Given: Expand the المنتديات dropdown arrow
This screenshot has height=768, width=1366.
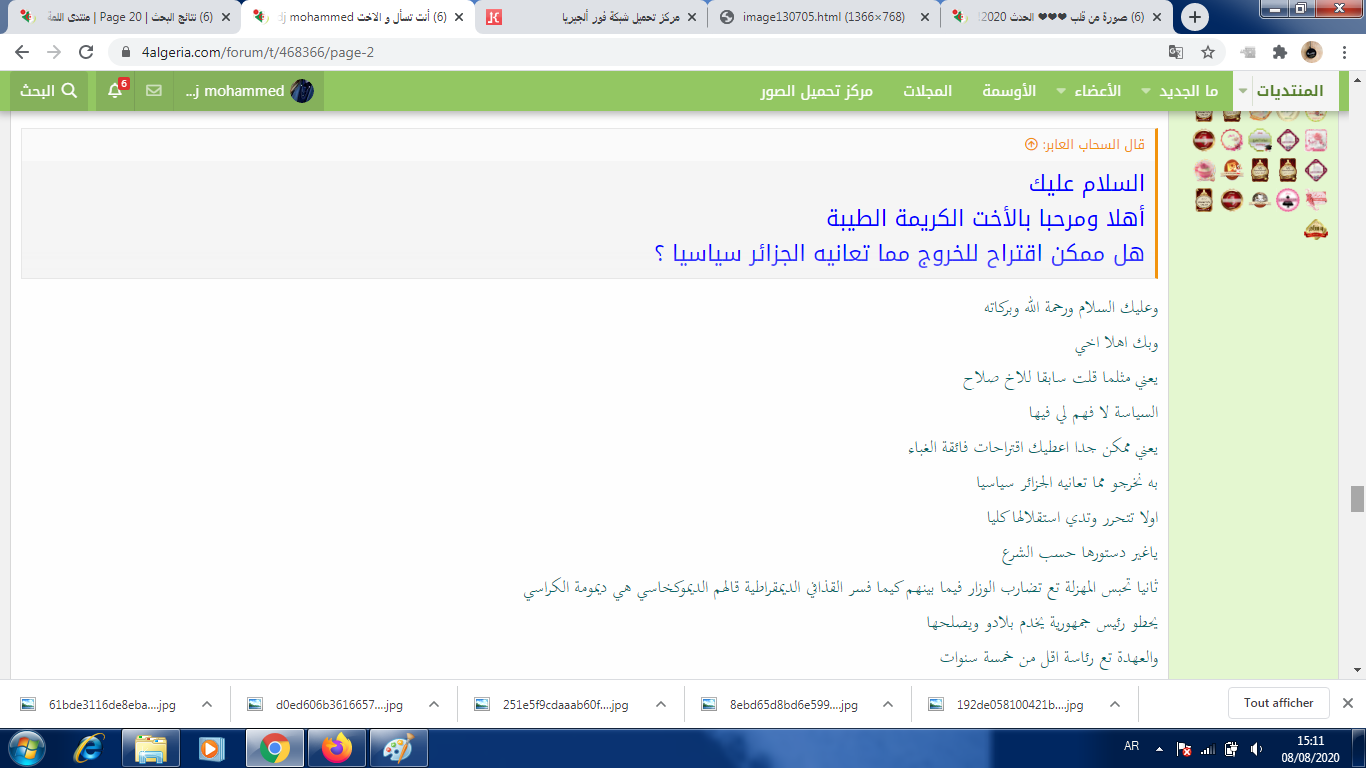Looking at the screenshot, I should pos(1243,91).
